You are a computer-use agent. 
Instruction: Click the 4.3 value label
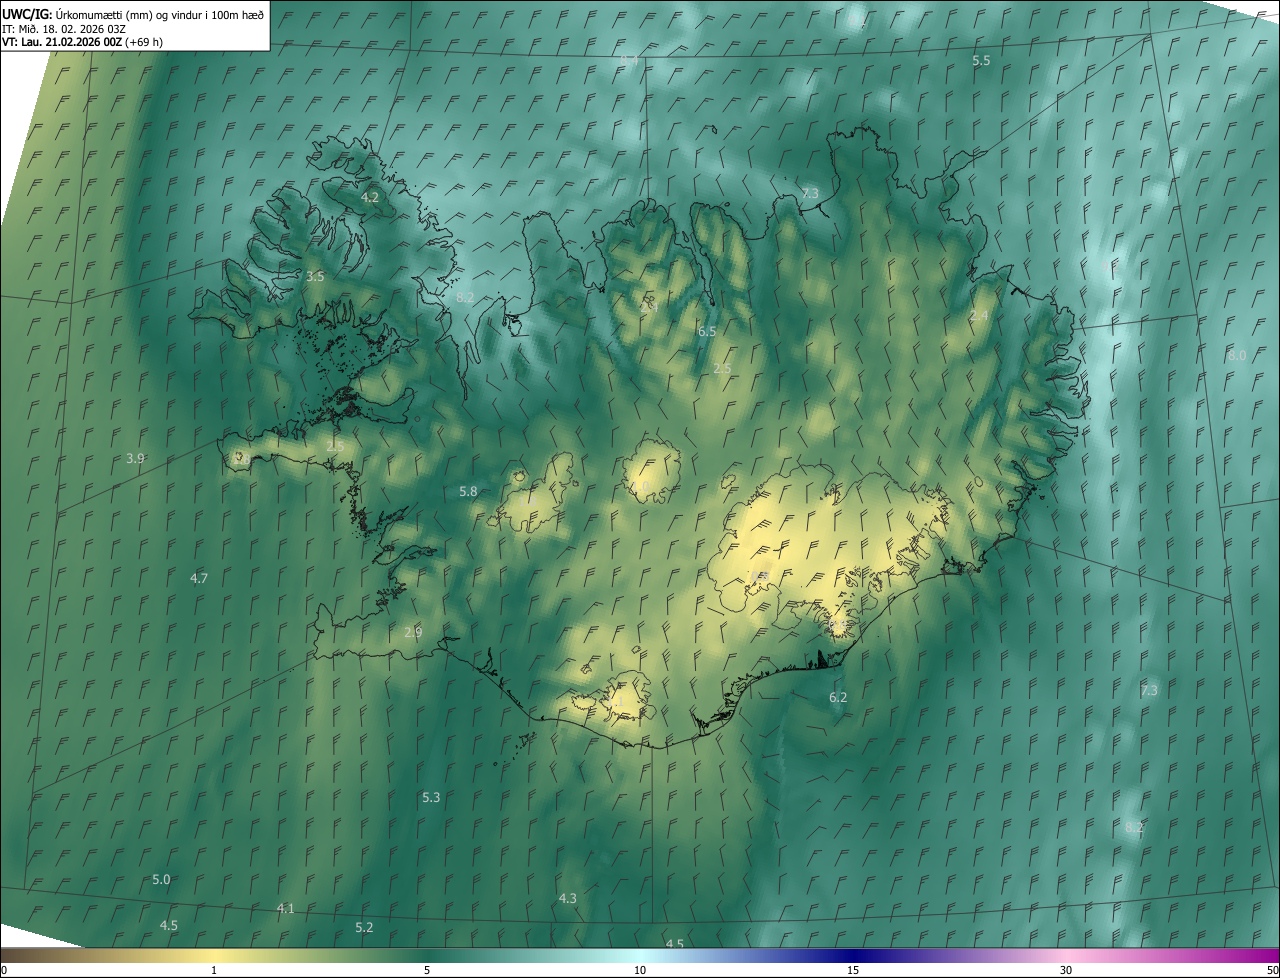567,898
